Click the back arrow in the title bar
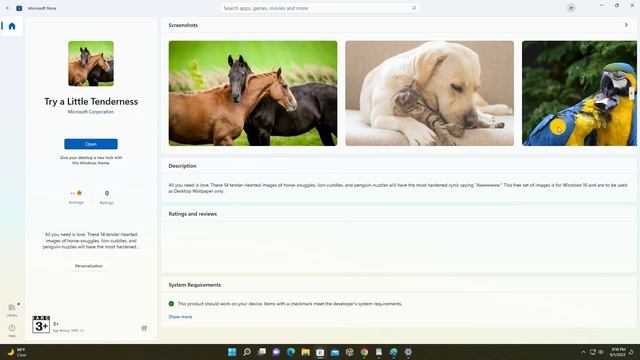Image resolution: width=640 pixels, height=360 pixels. click(x=8, y=8)
